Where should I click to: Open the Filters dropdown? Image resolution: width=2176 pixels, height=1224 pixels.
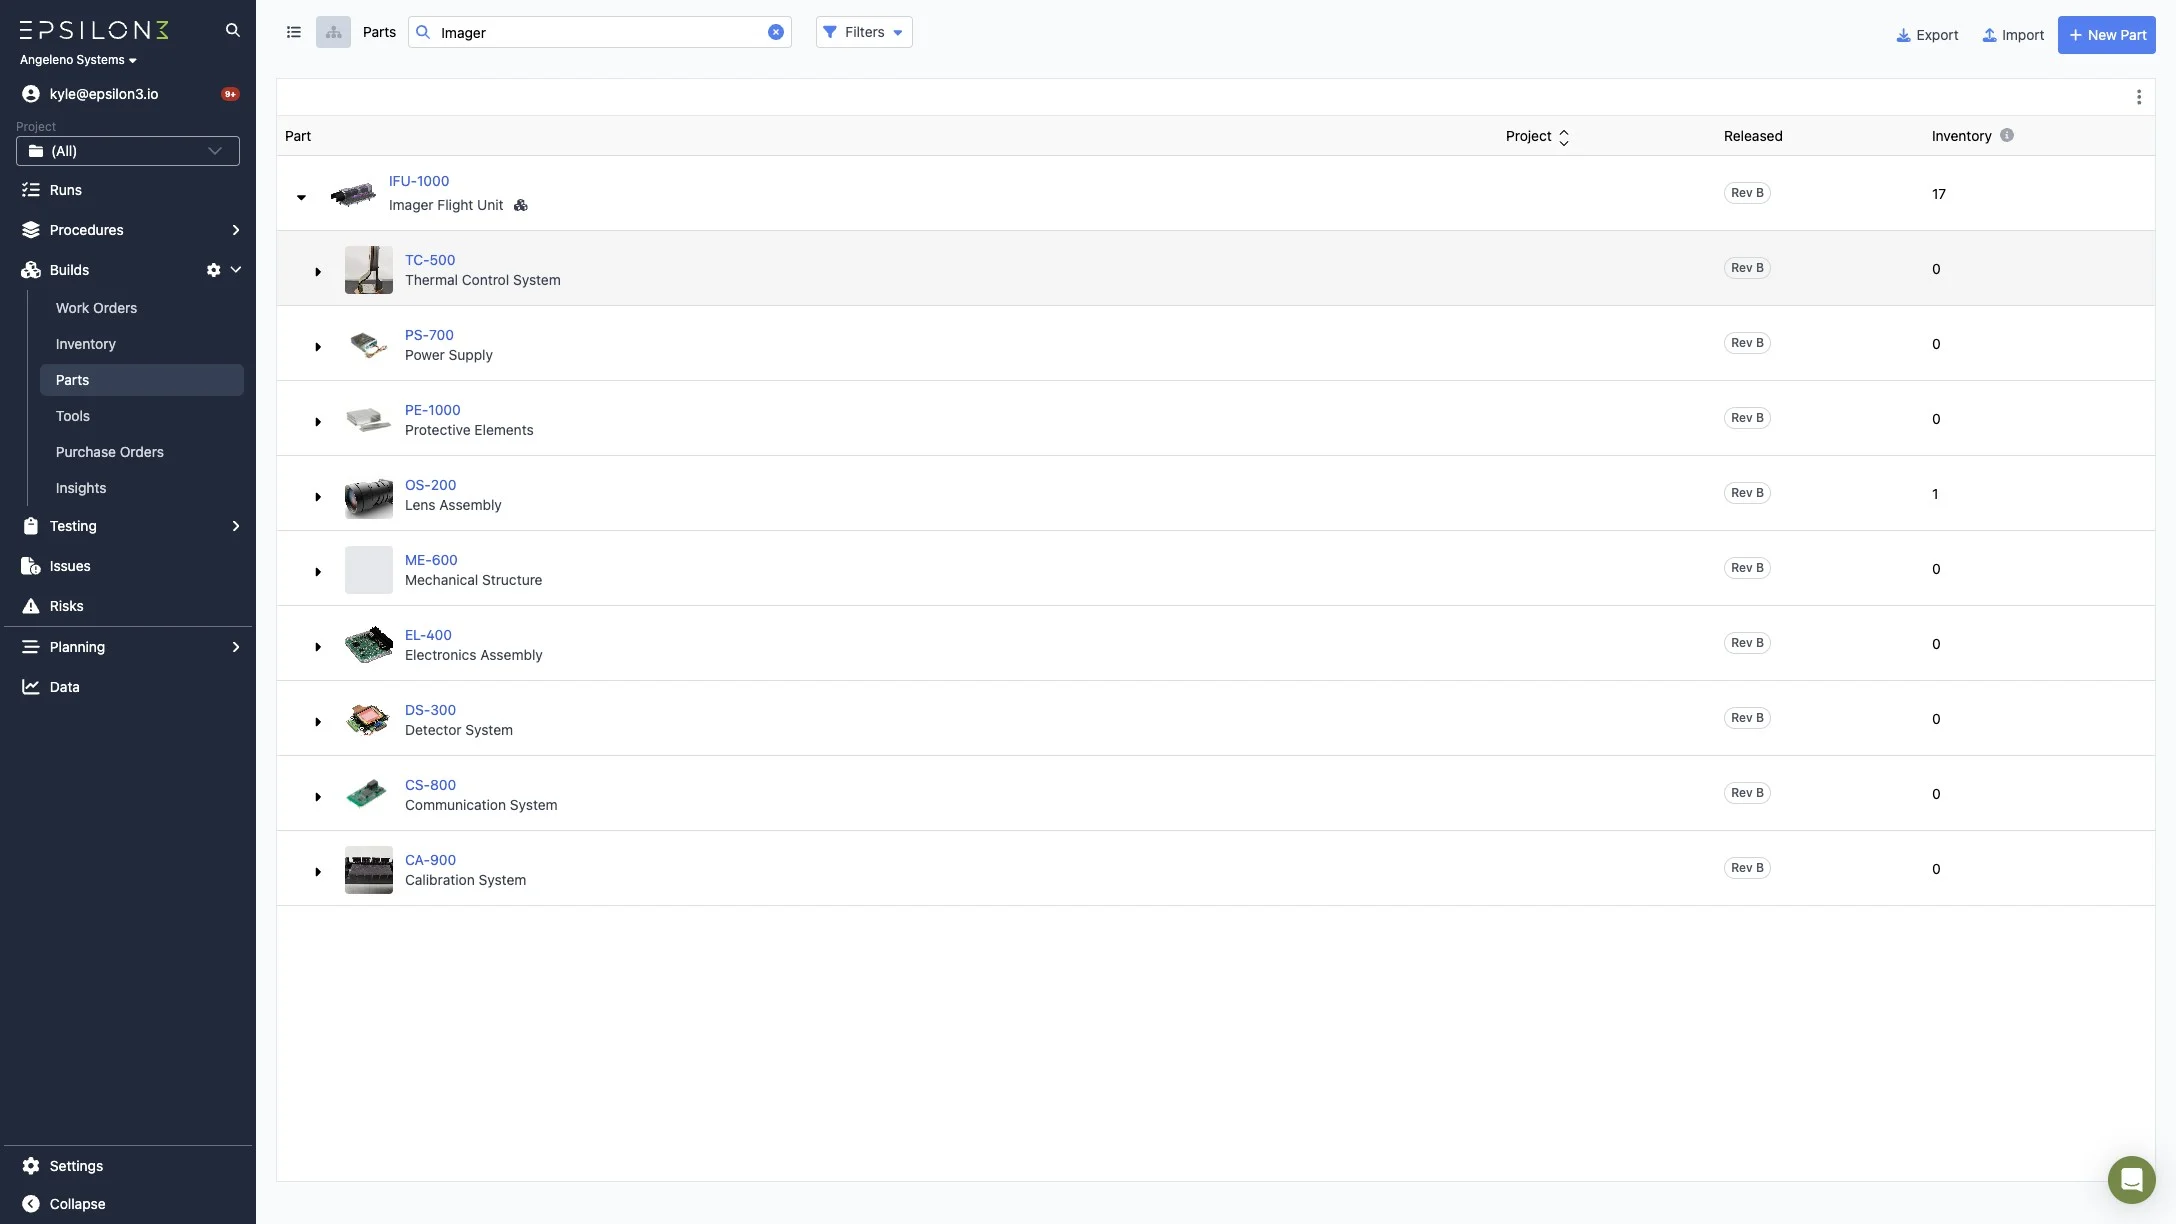864,32
